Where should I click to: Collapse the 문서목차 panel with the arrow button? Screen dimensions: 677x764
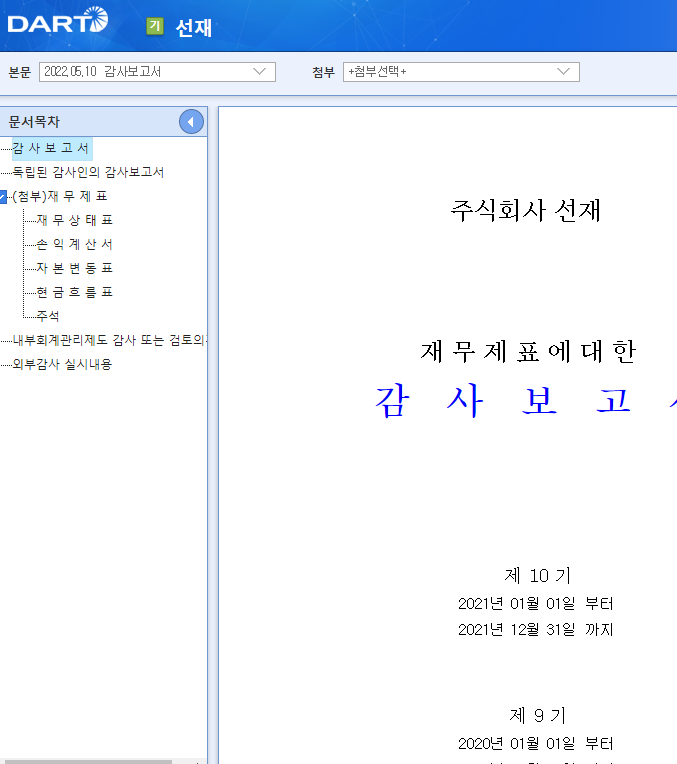click(191, 122)
